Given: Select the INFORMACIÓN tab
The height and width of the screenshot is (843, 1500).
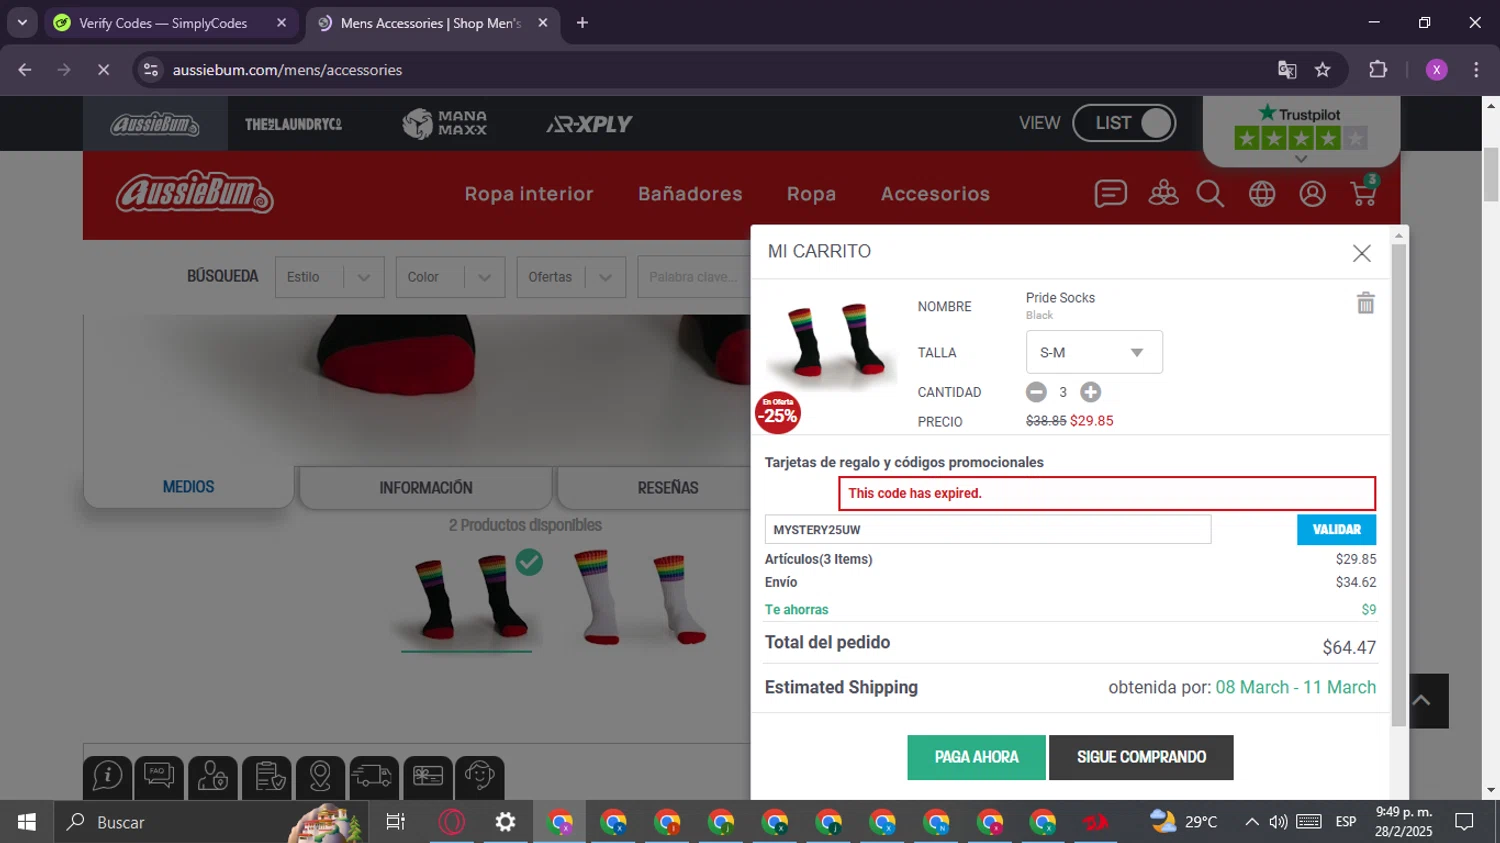Looking at the screenshot, I should 425,488.
